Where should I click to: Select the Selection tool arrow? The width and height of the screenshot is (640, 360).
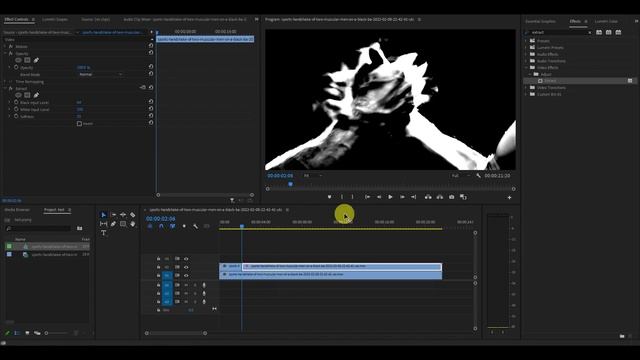point(104,215)
